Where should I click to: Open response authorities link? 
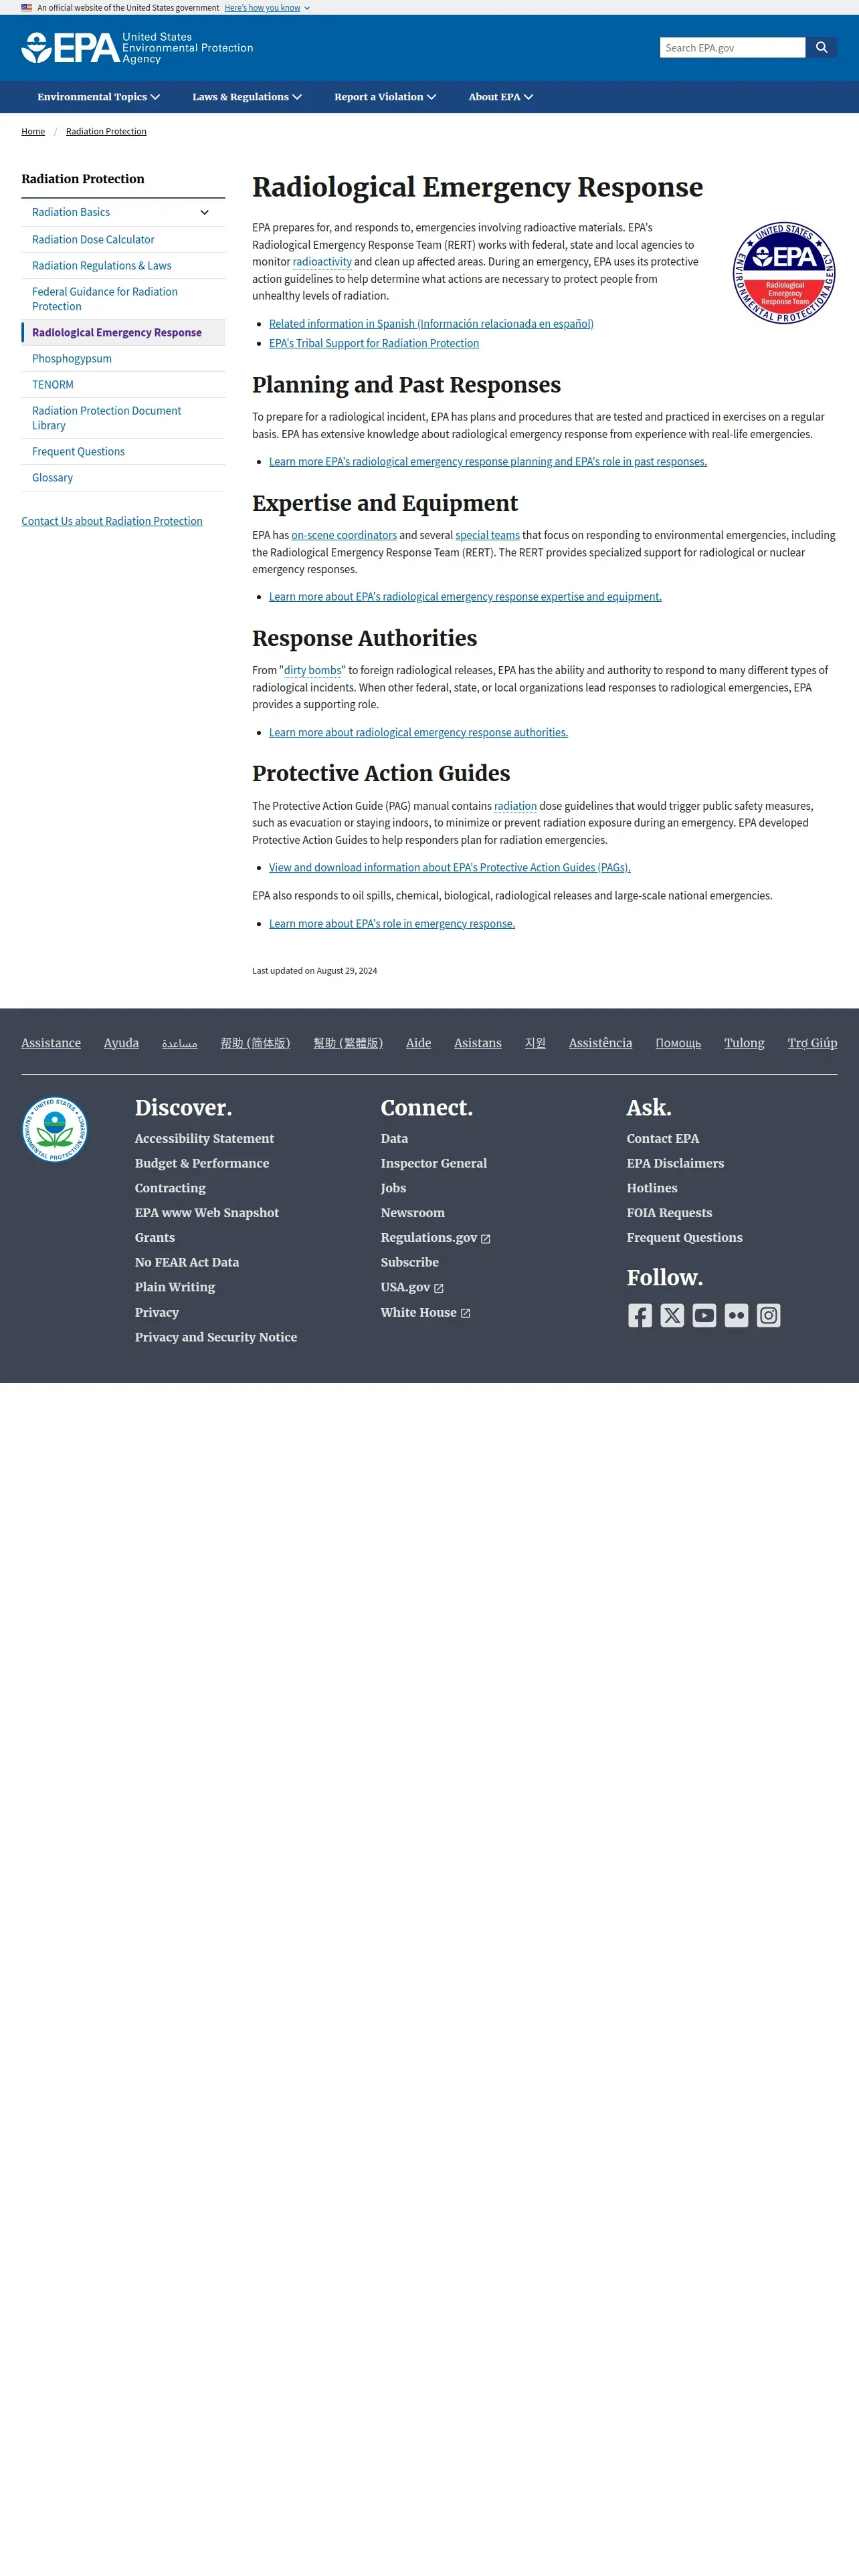click(x=418, y=732)
